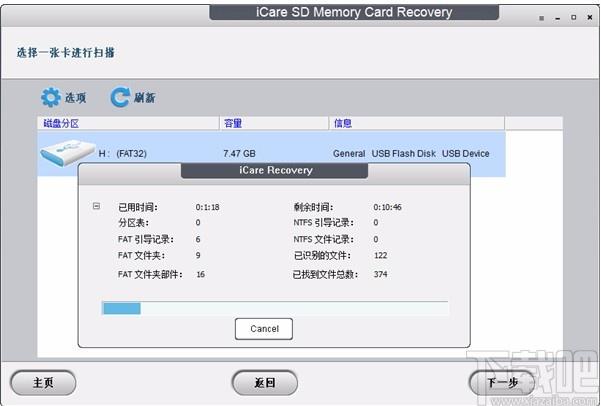Select the H: (FAT32) partition label
Viewport: 601px width, 406px height.
(x=123, y=154)
